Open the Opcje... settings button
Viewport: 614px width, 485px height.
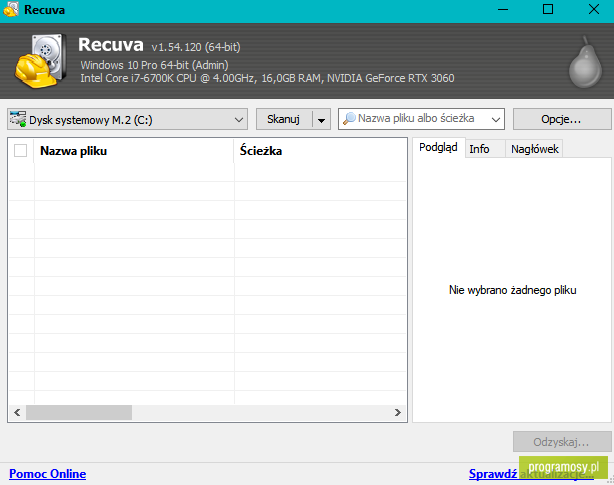[562, 119]
